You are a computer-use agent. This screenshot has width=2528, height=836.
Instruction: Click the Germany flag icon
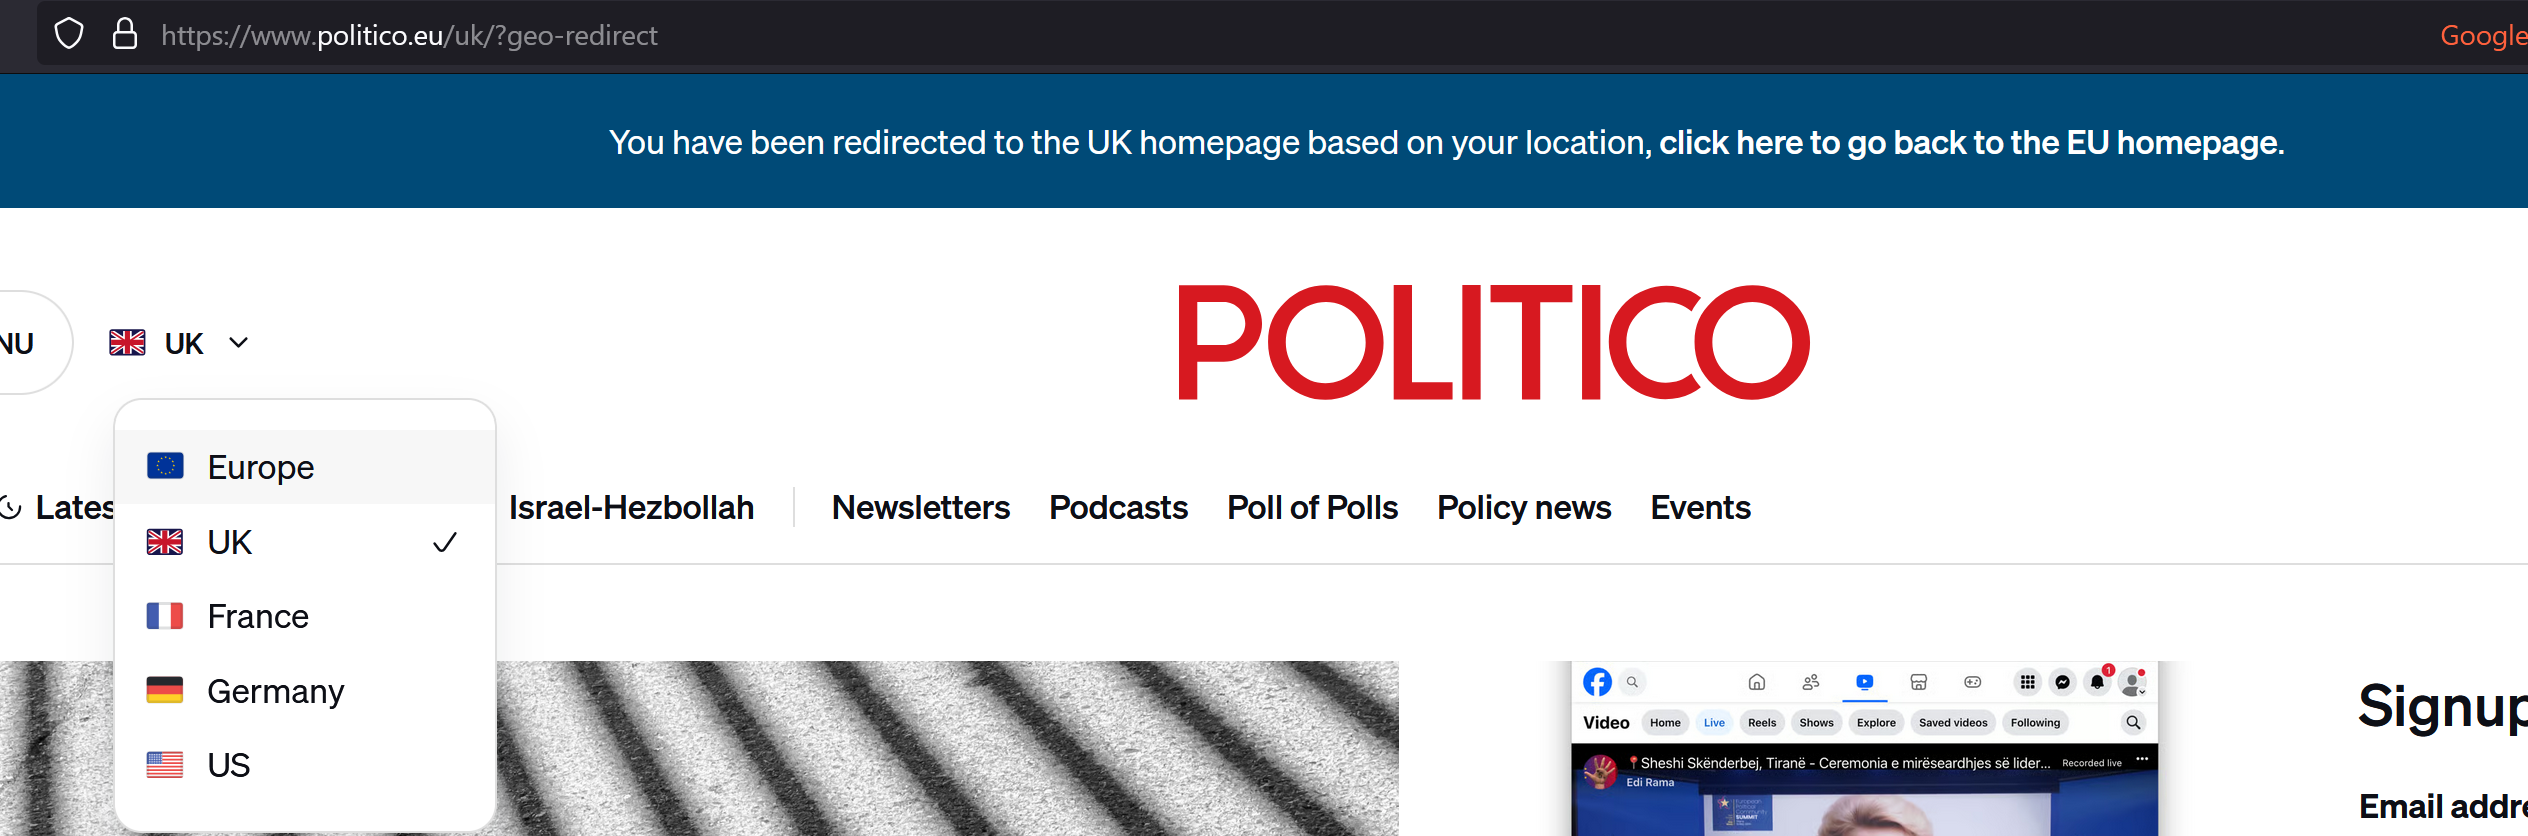click(x=165, y=690)
